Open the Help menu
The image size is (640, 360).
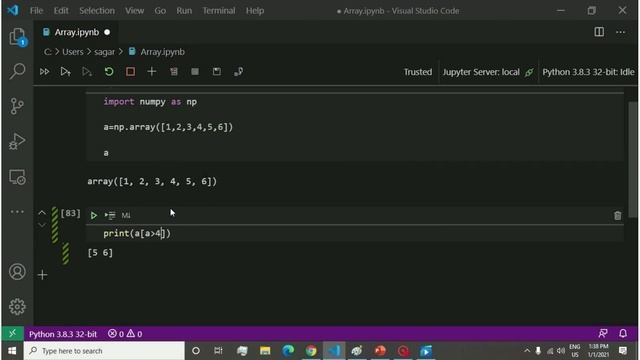[x=255, y=11]
